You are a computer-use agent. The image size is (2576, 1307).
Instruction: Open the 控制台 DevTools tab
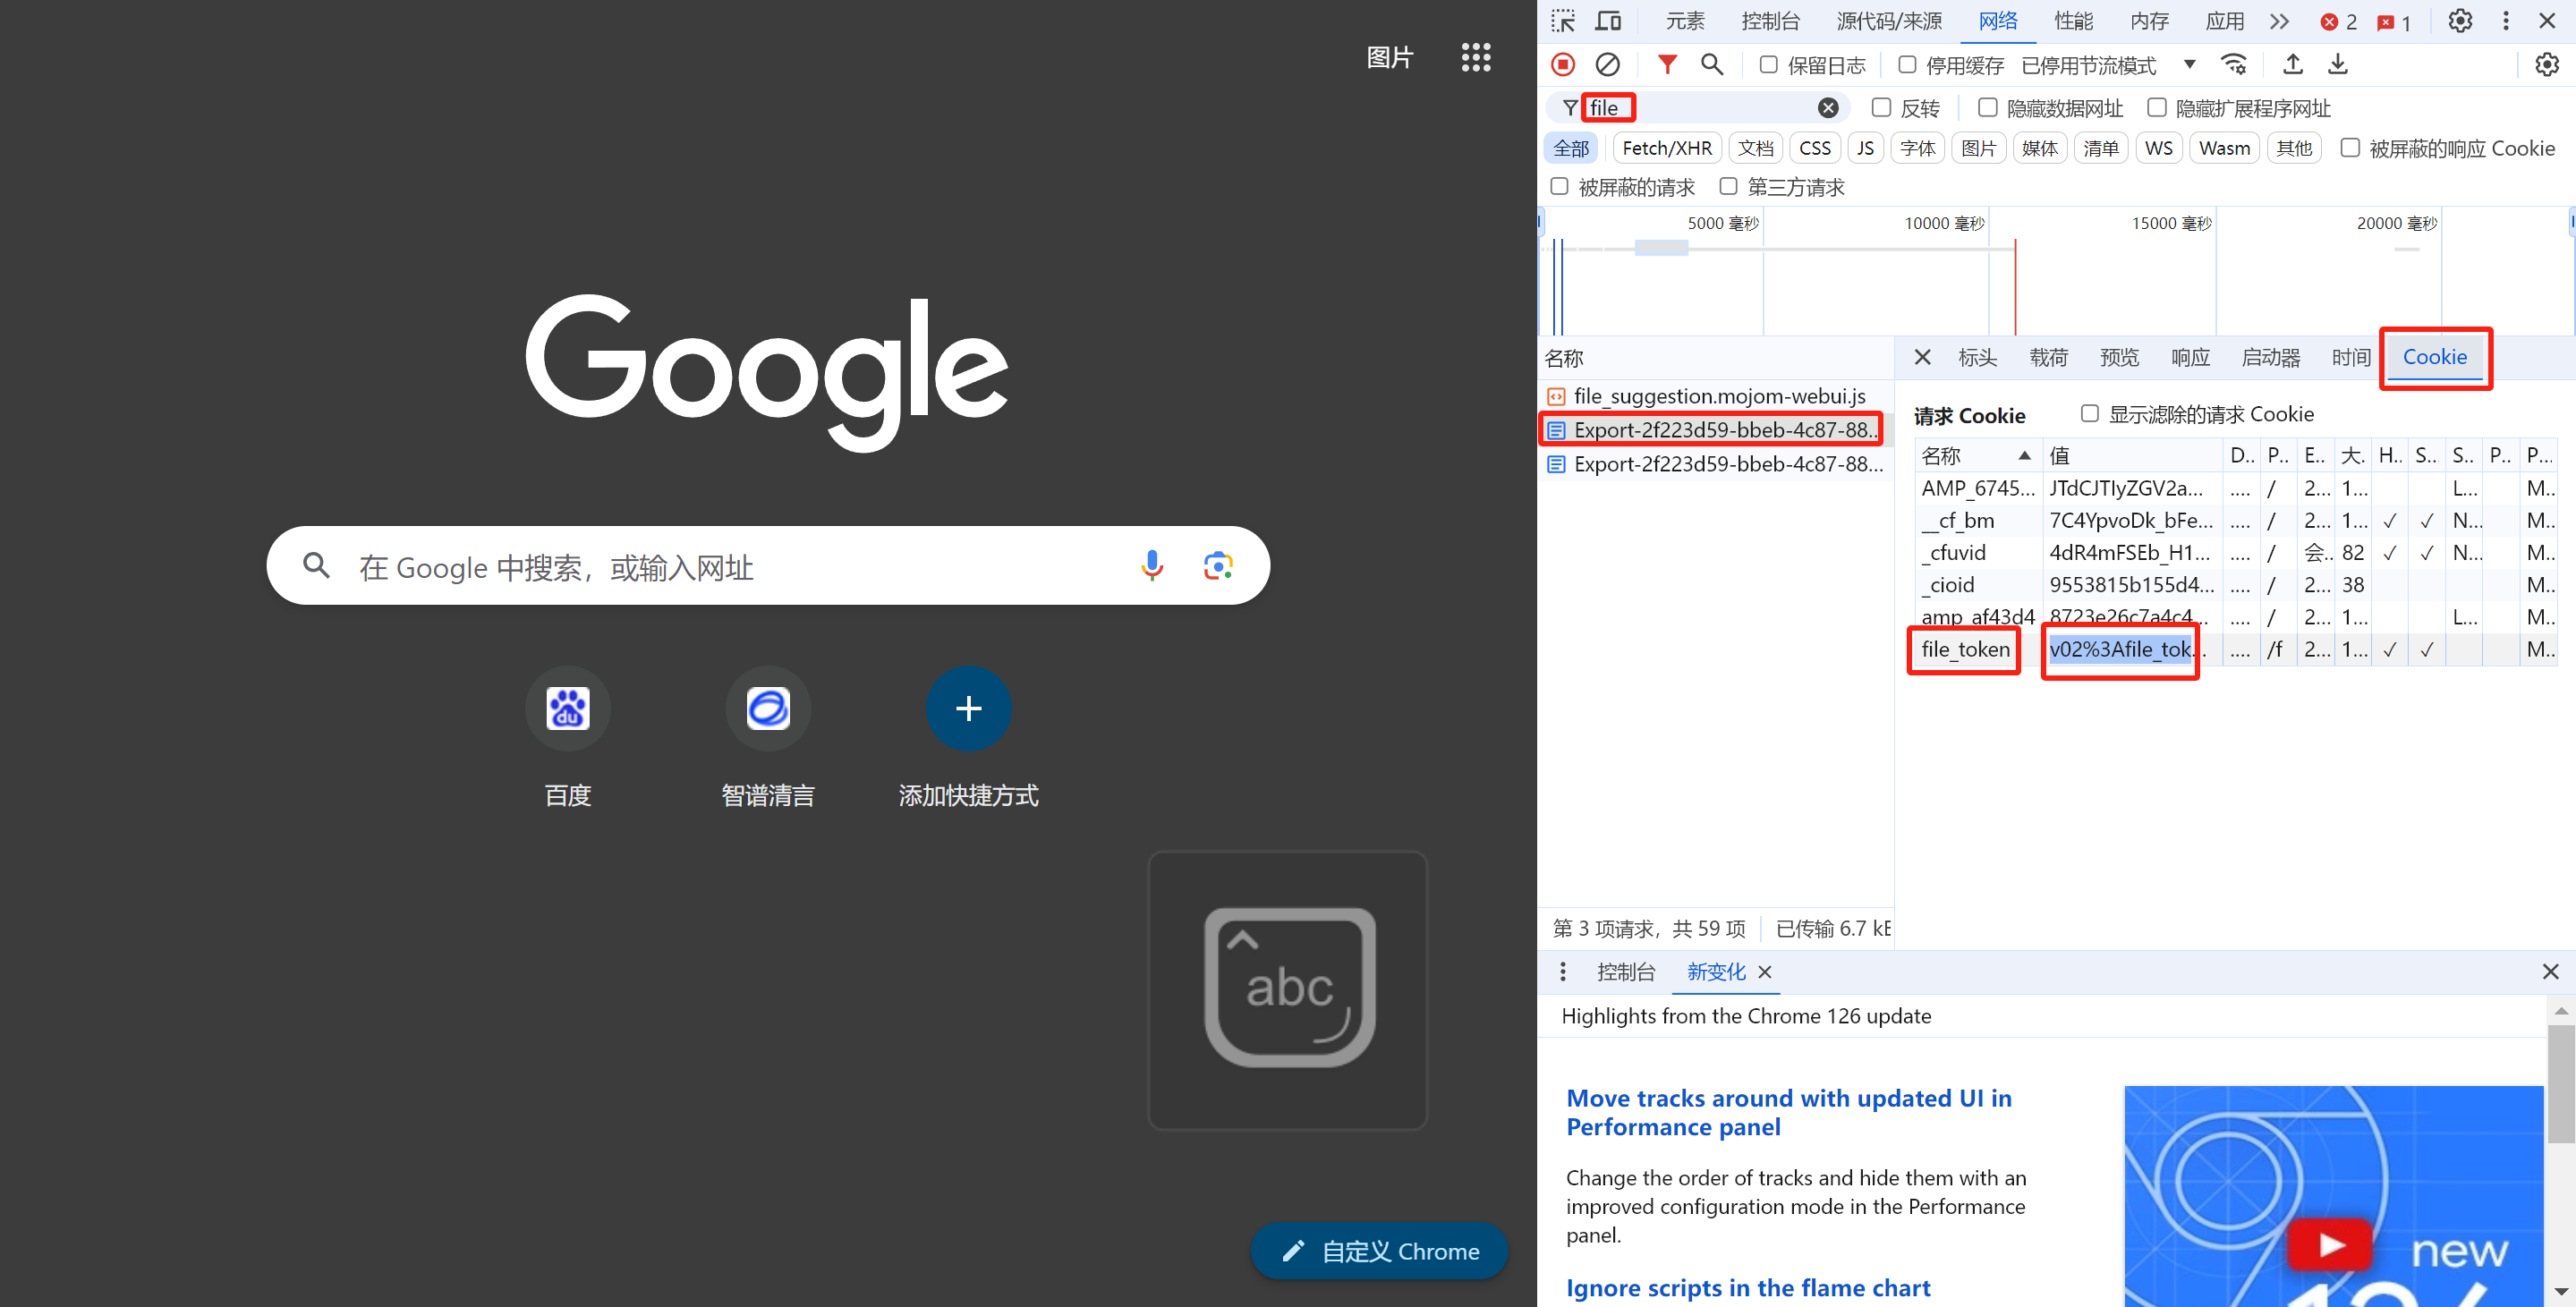(x=1769, y=21)
